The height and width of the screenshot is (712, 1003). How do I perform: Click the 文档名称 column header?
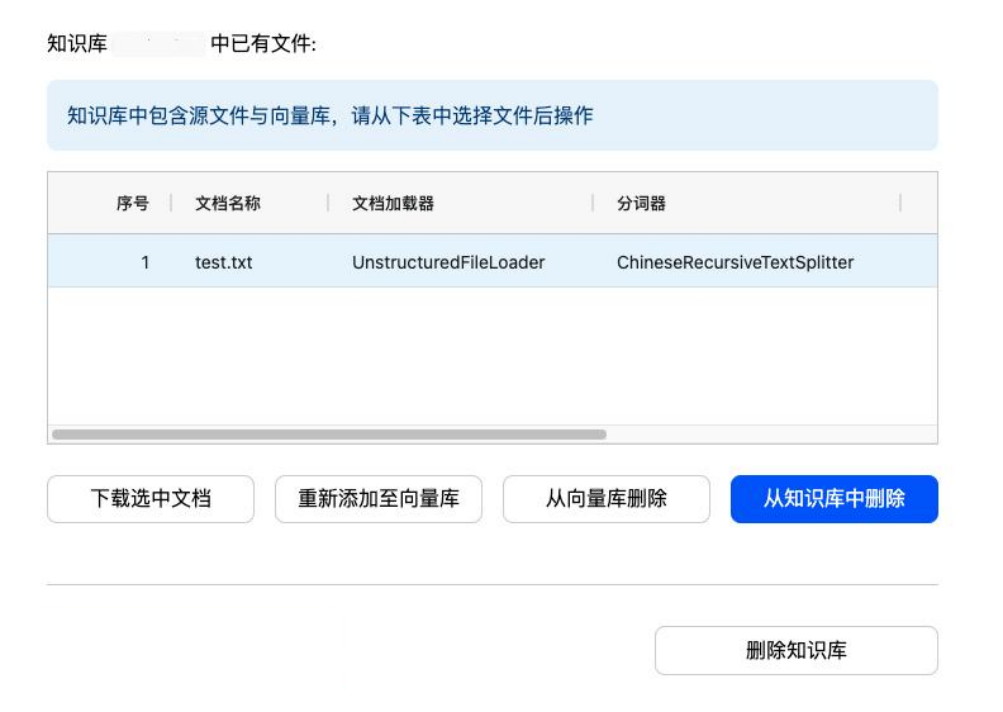pyautogui.click(x=227, y=204)
